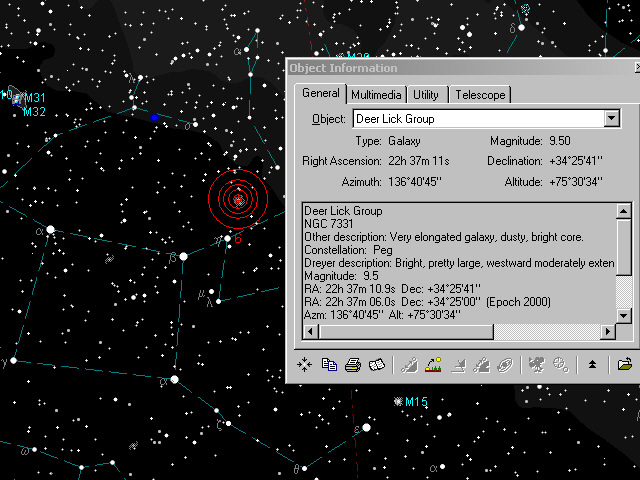This screenshot has width=640, height=480.
Task: Click the Magnitude value 9.50
Action: pyautogui.click(x=560, y=141)
